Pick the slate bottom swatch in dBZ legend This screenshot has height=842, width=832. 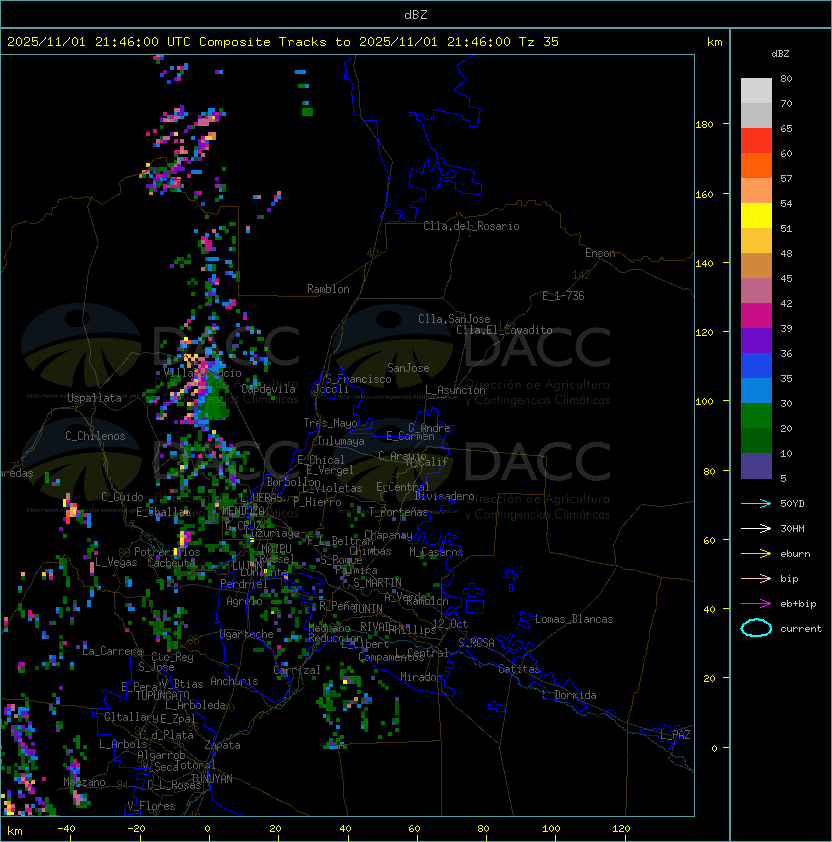(x=756, y=466)
